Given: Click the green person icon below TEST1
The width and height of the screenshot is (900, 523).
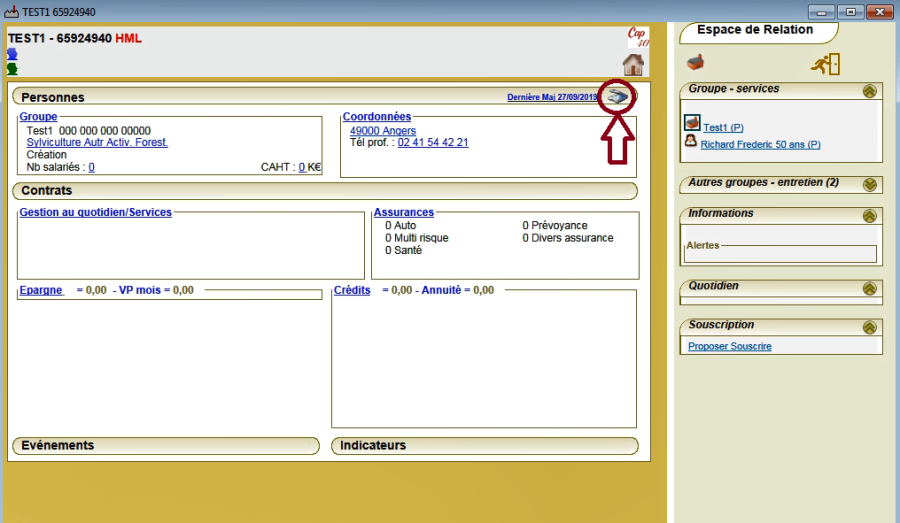Looking at the screenshot, I should coord(12,69).
